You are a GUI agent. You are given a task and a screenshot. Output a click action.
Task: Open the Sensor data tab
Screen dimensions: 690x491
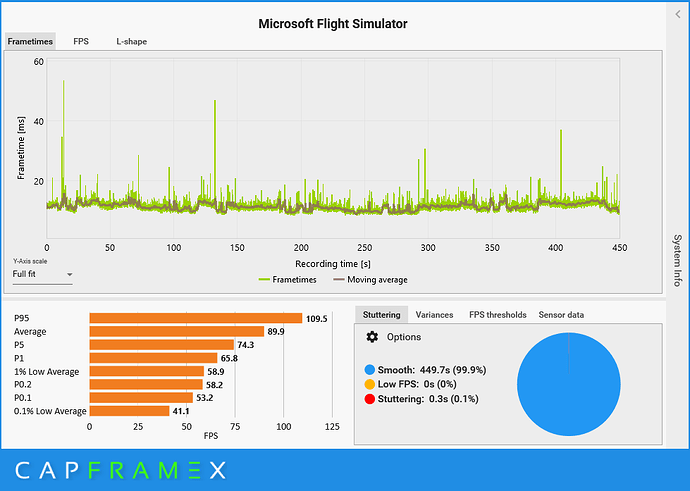tap(561, 315)
